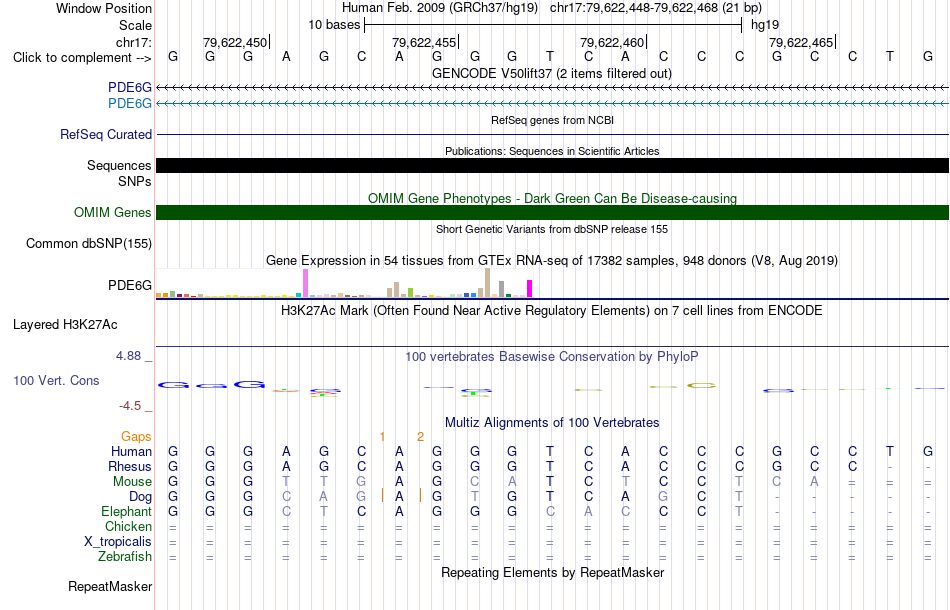Select the chr17: ruler label
Screen dimensions: 950x610
(x=133, y=42)
